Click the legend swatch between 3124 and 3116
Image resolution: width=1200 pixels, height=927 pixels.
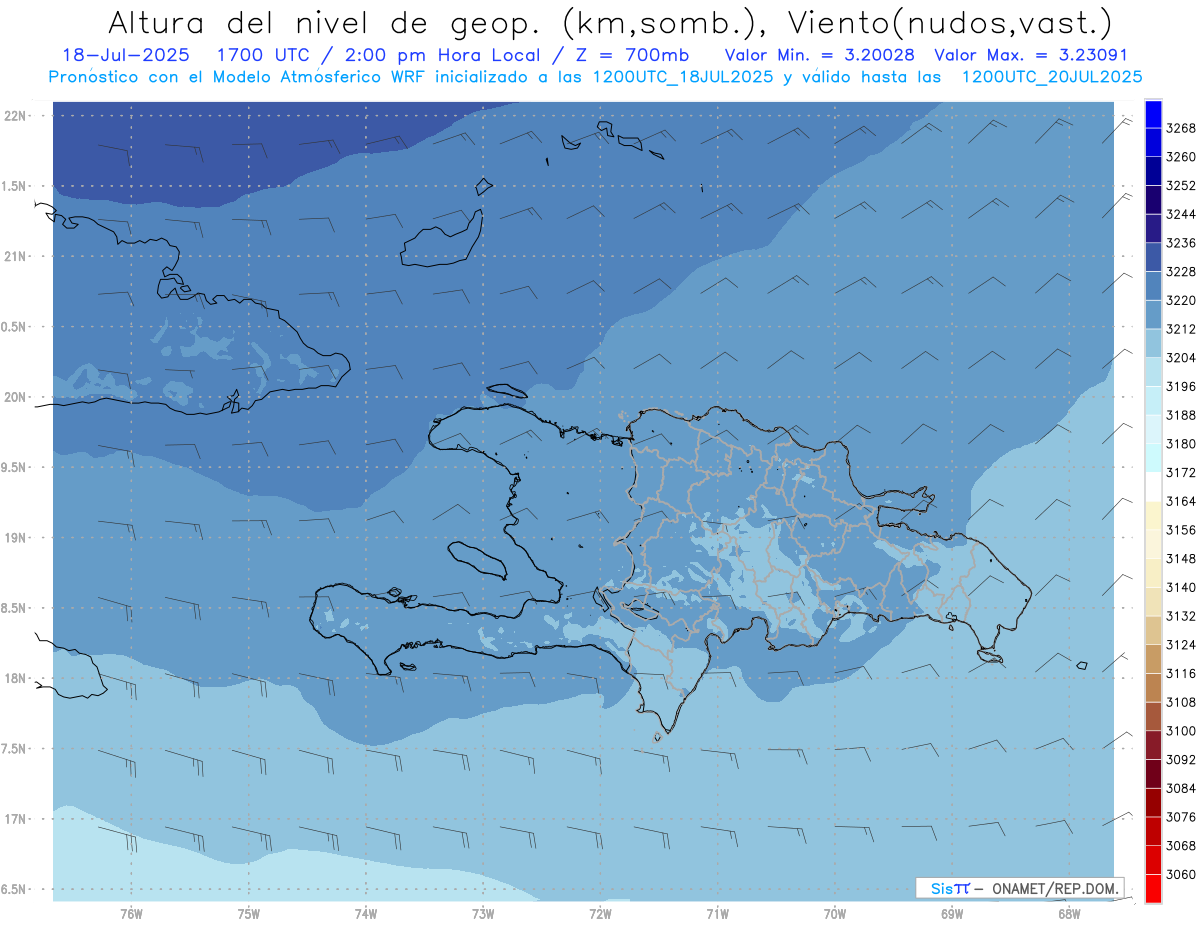coord(1152,659)
